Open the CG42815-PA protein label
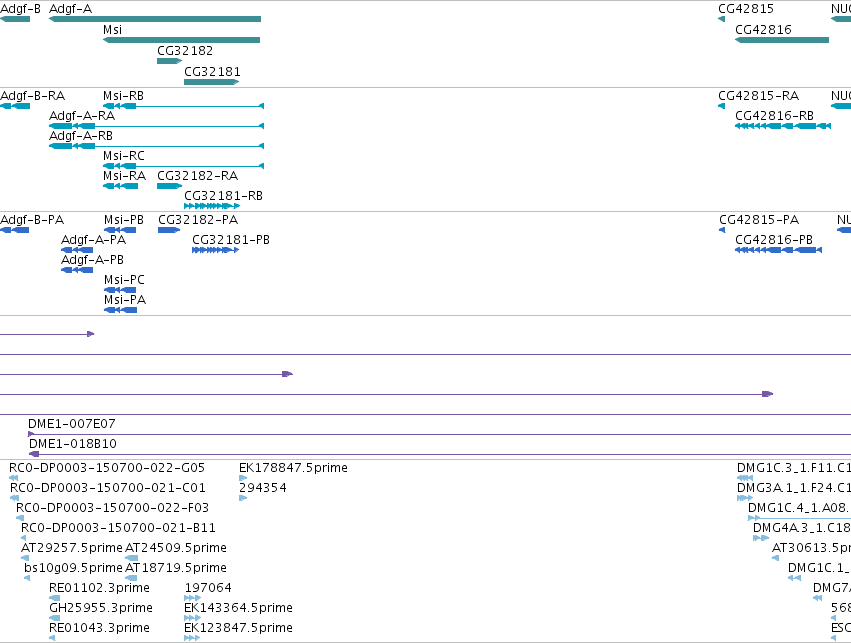 coord(759,220)
